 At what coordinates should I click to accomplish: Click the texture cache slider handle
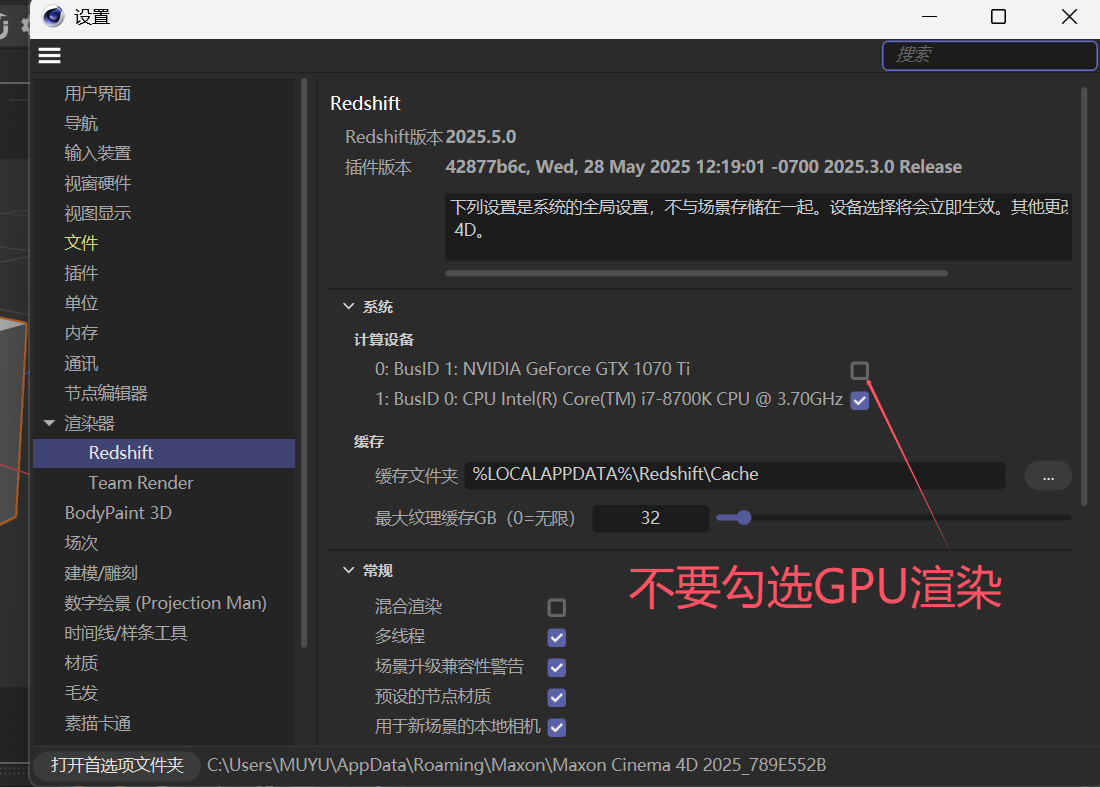(744, 518)
